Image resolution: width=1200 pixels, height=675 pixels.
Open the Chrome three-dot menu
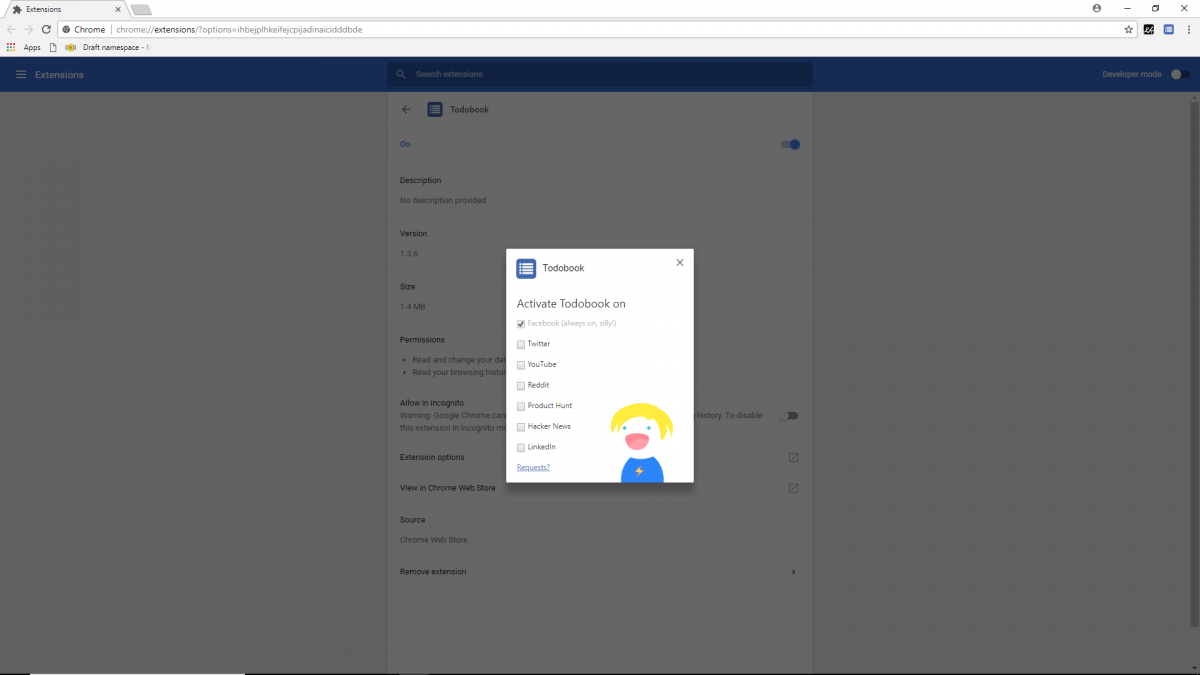pyautogui.click(x=1188, y=29)
